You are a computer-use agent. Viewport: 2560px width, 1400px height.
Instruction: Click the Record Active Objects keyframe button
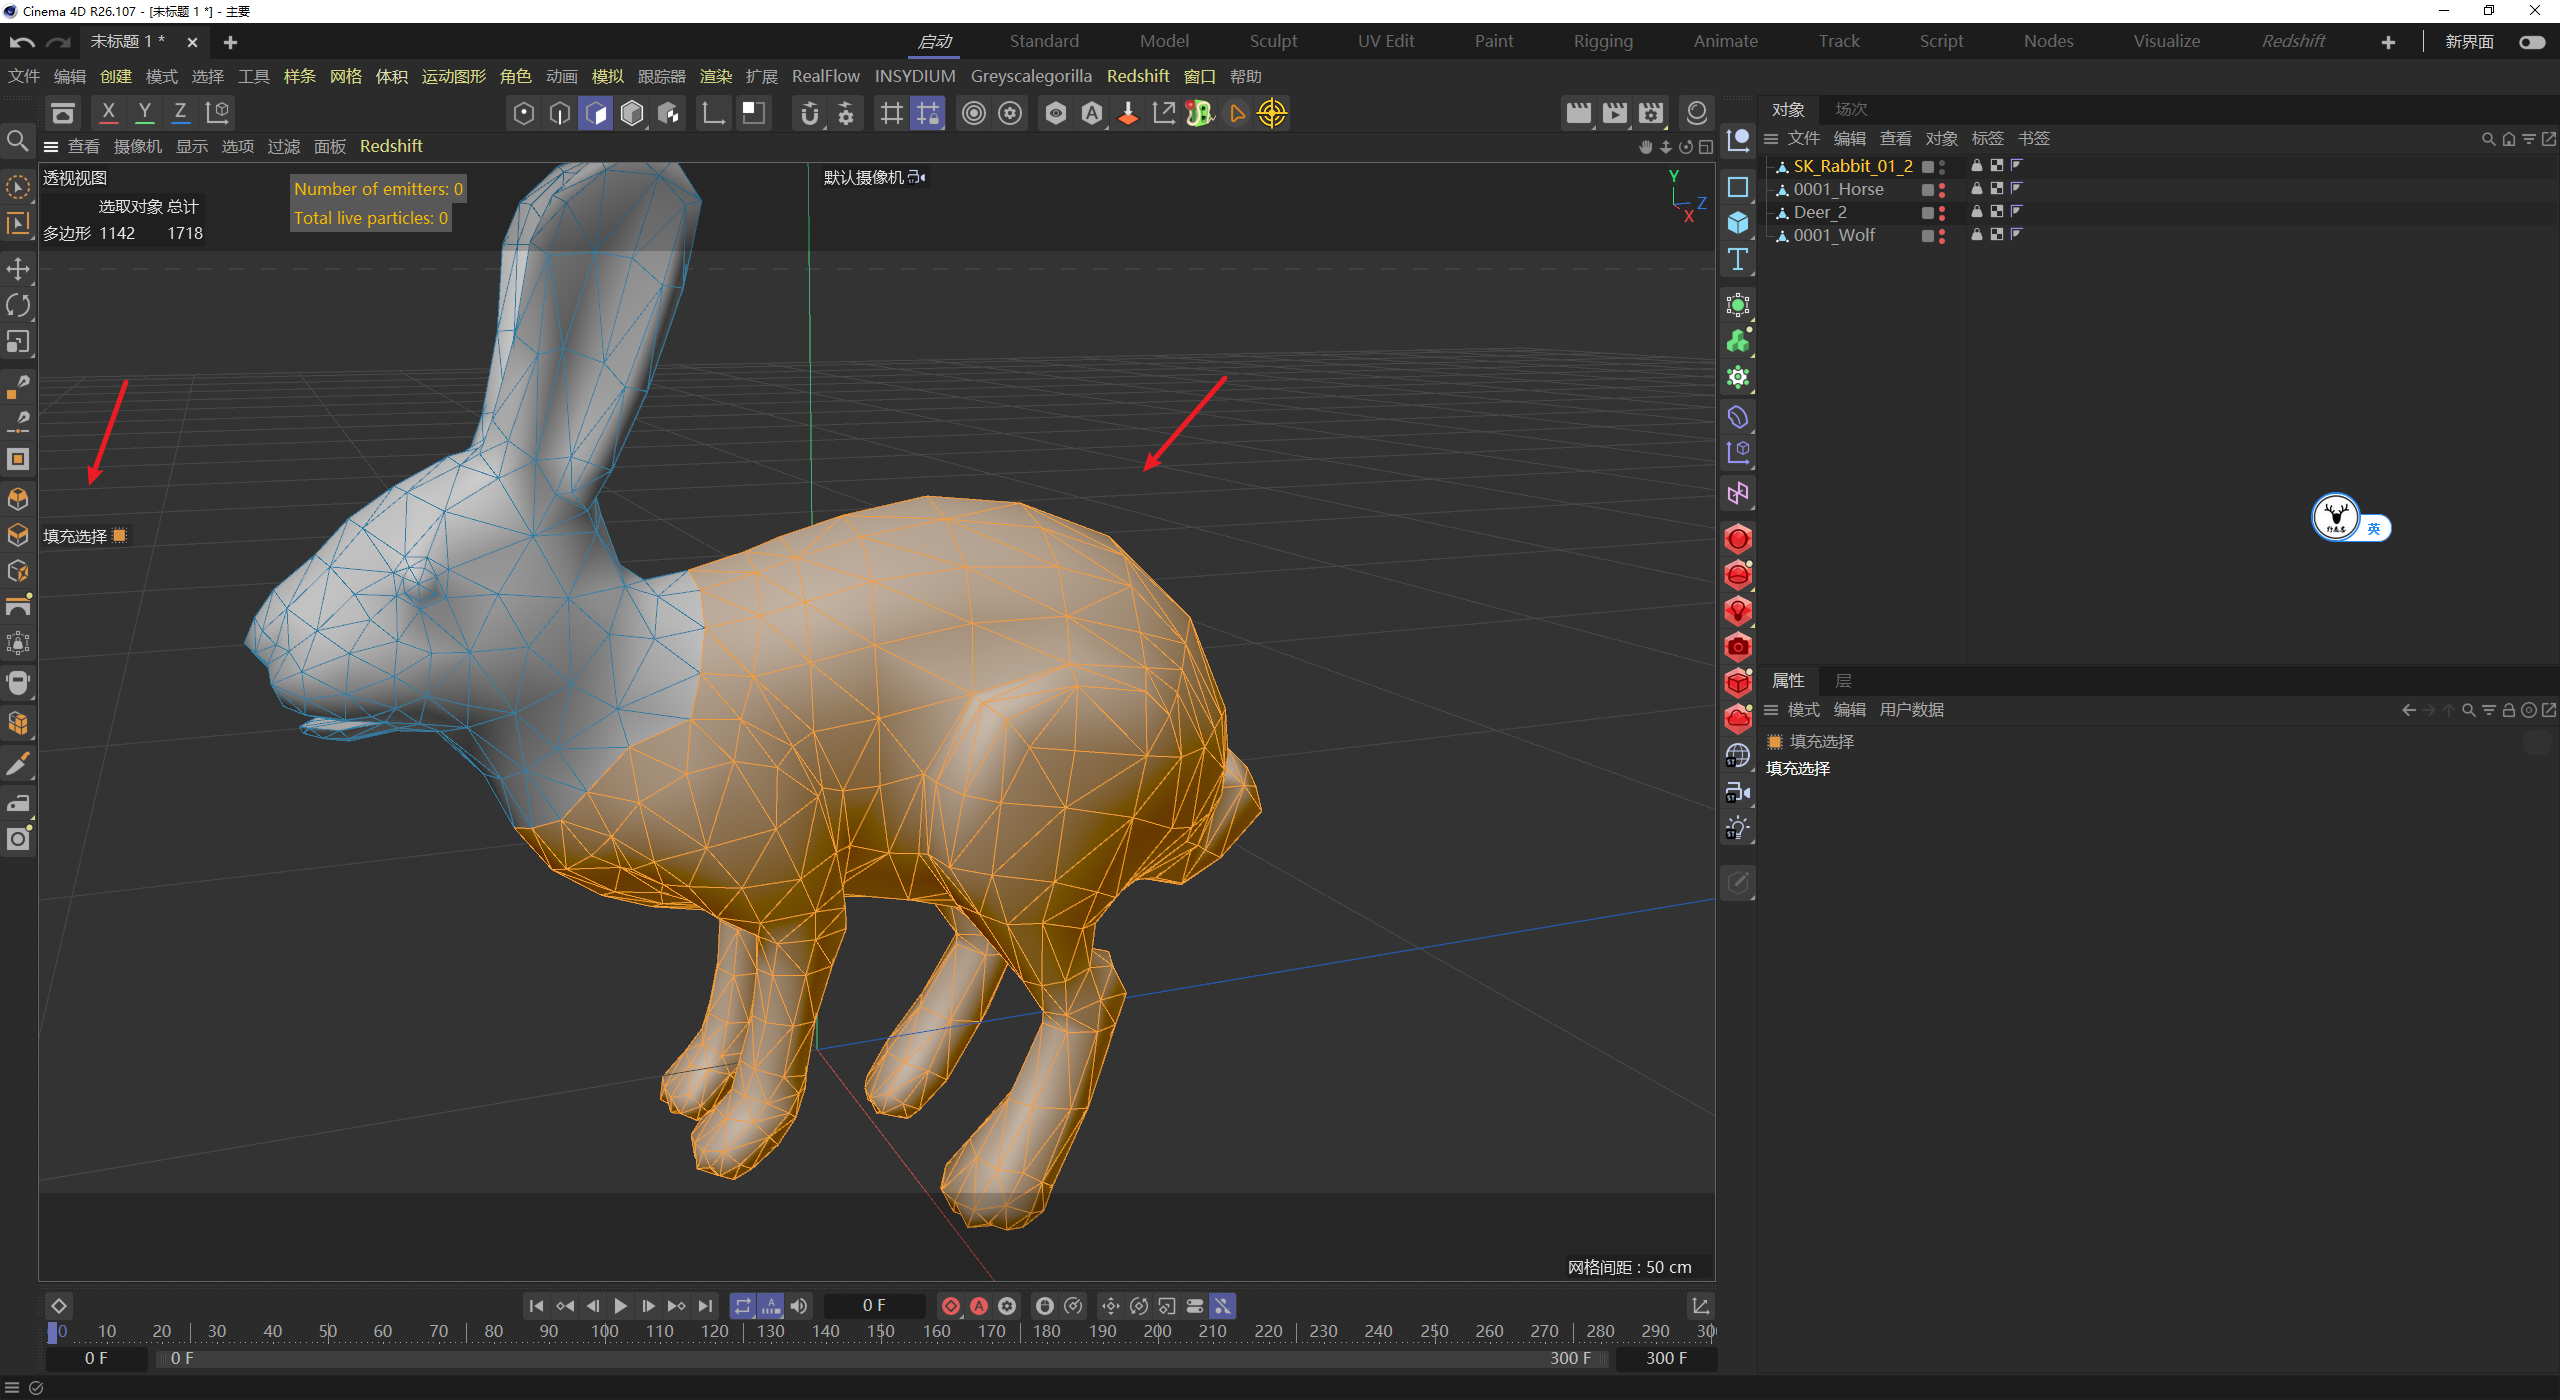click(951, 1306)
